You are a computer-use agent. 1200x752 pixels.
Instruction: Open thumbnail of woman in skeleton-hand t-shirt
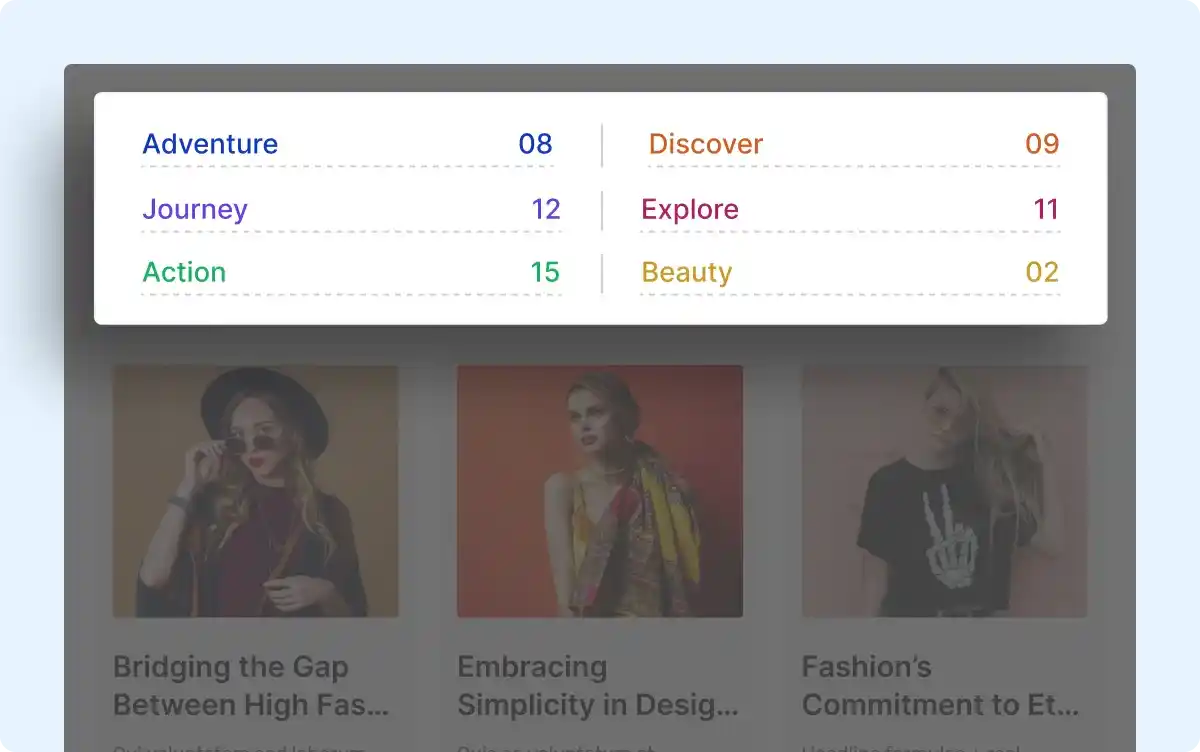(x=944, y=491)
